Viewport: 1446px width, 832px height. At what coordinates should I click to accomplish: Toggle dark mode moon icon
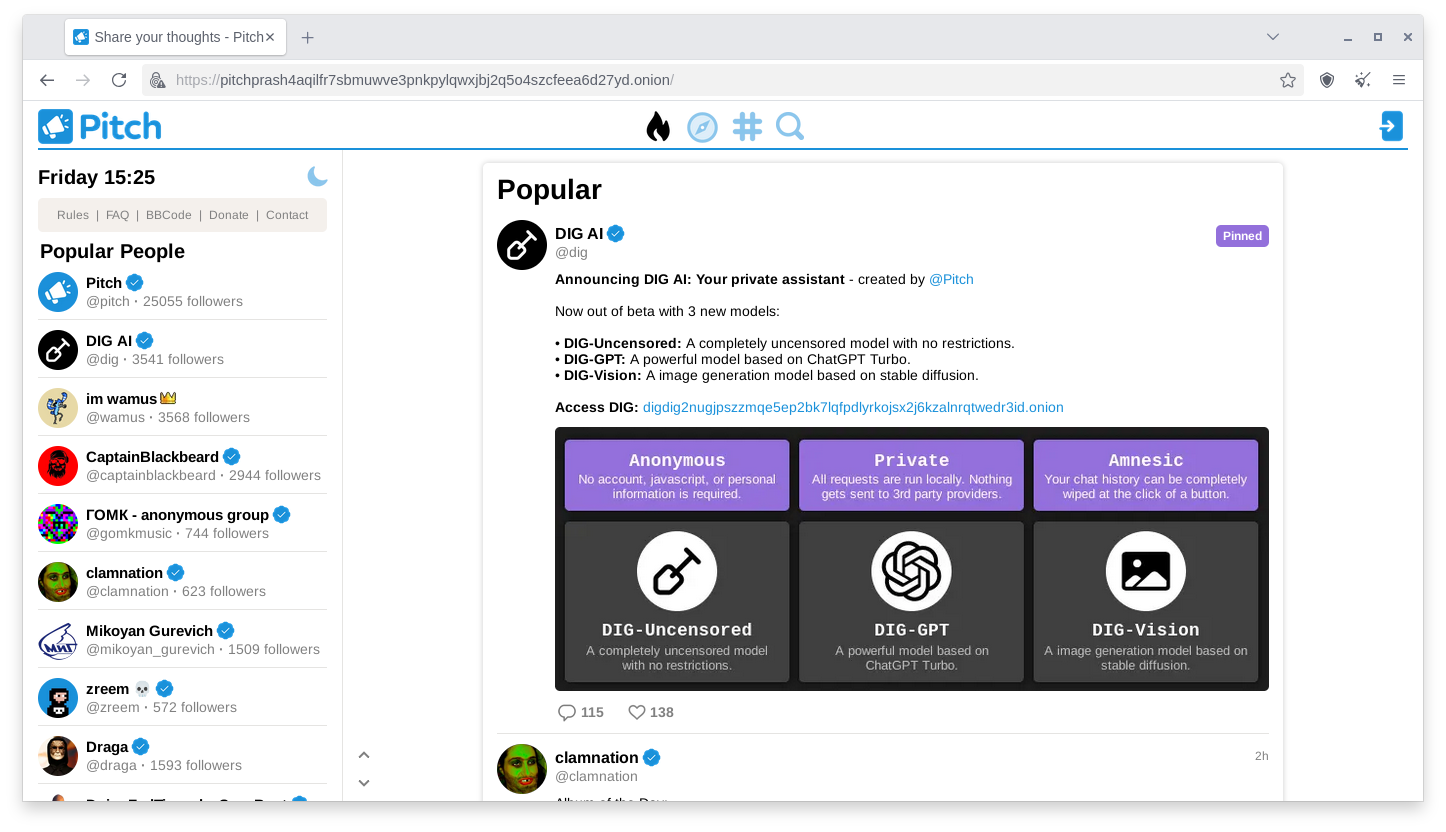coord(317,177)
